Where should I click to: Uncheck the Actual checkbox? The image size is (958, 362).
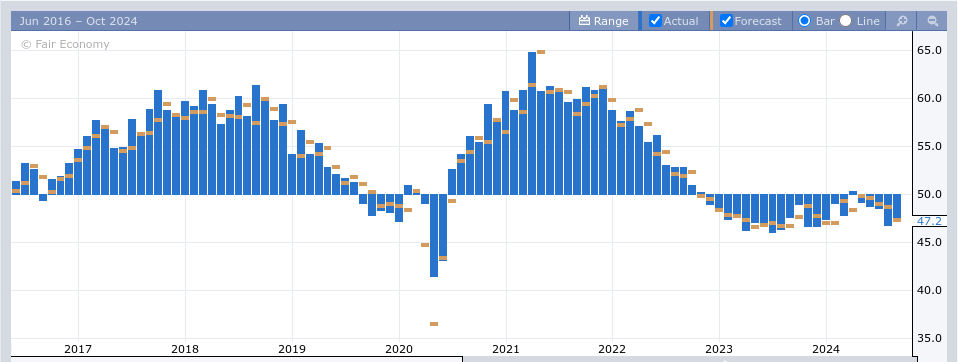pyautogui.click(x=655, y=21)
